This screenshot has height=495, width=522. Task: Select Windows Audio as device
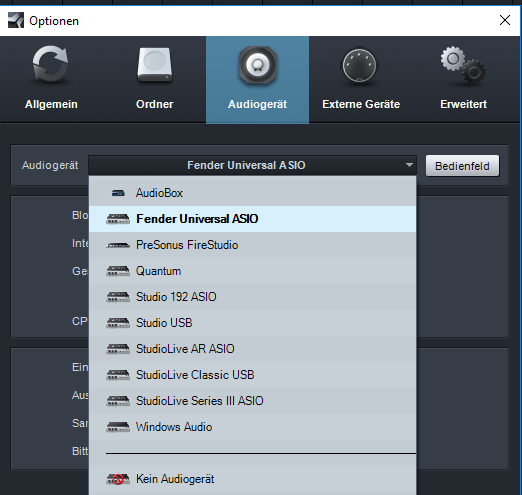252,427
